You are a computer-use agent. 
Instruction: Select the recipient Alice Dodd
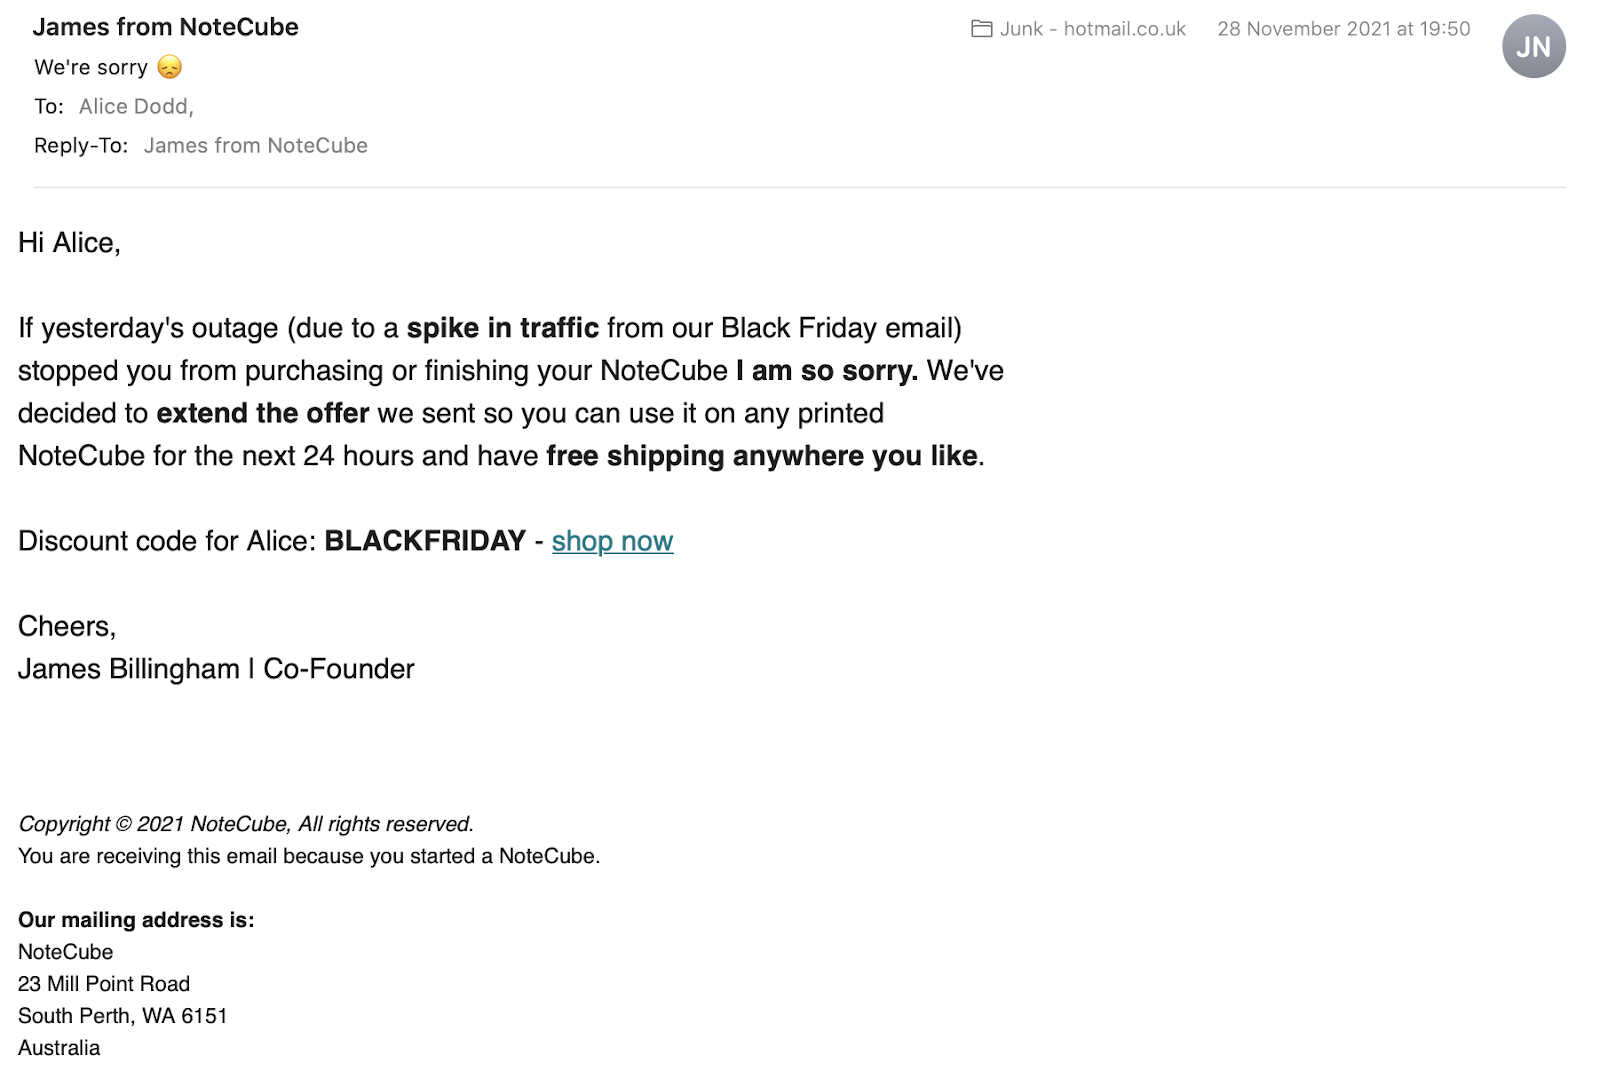[x=135, y=106]
